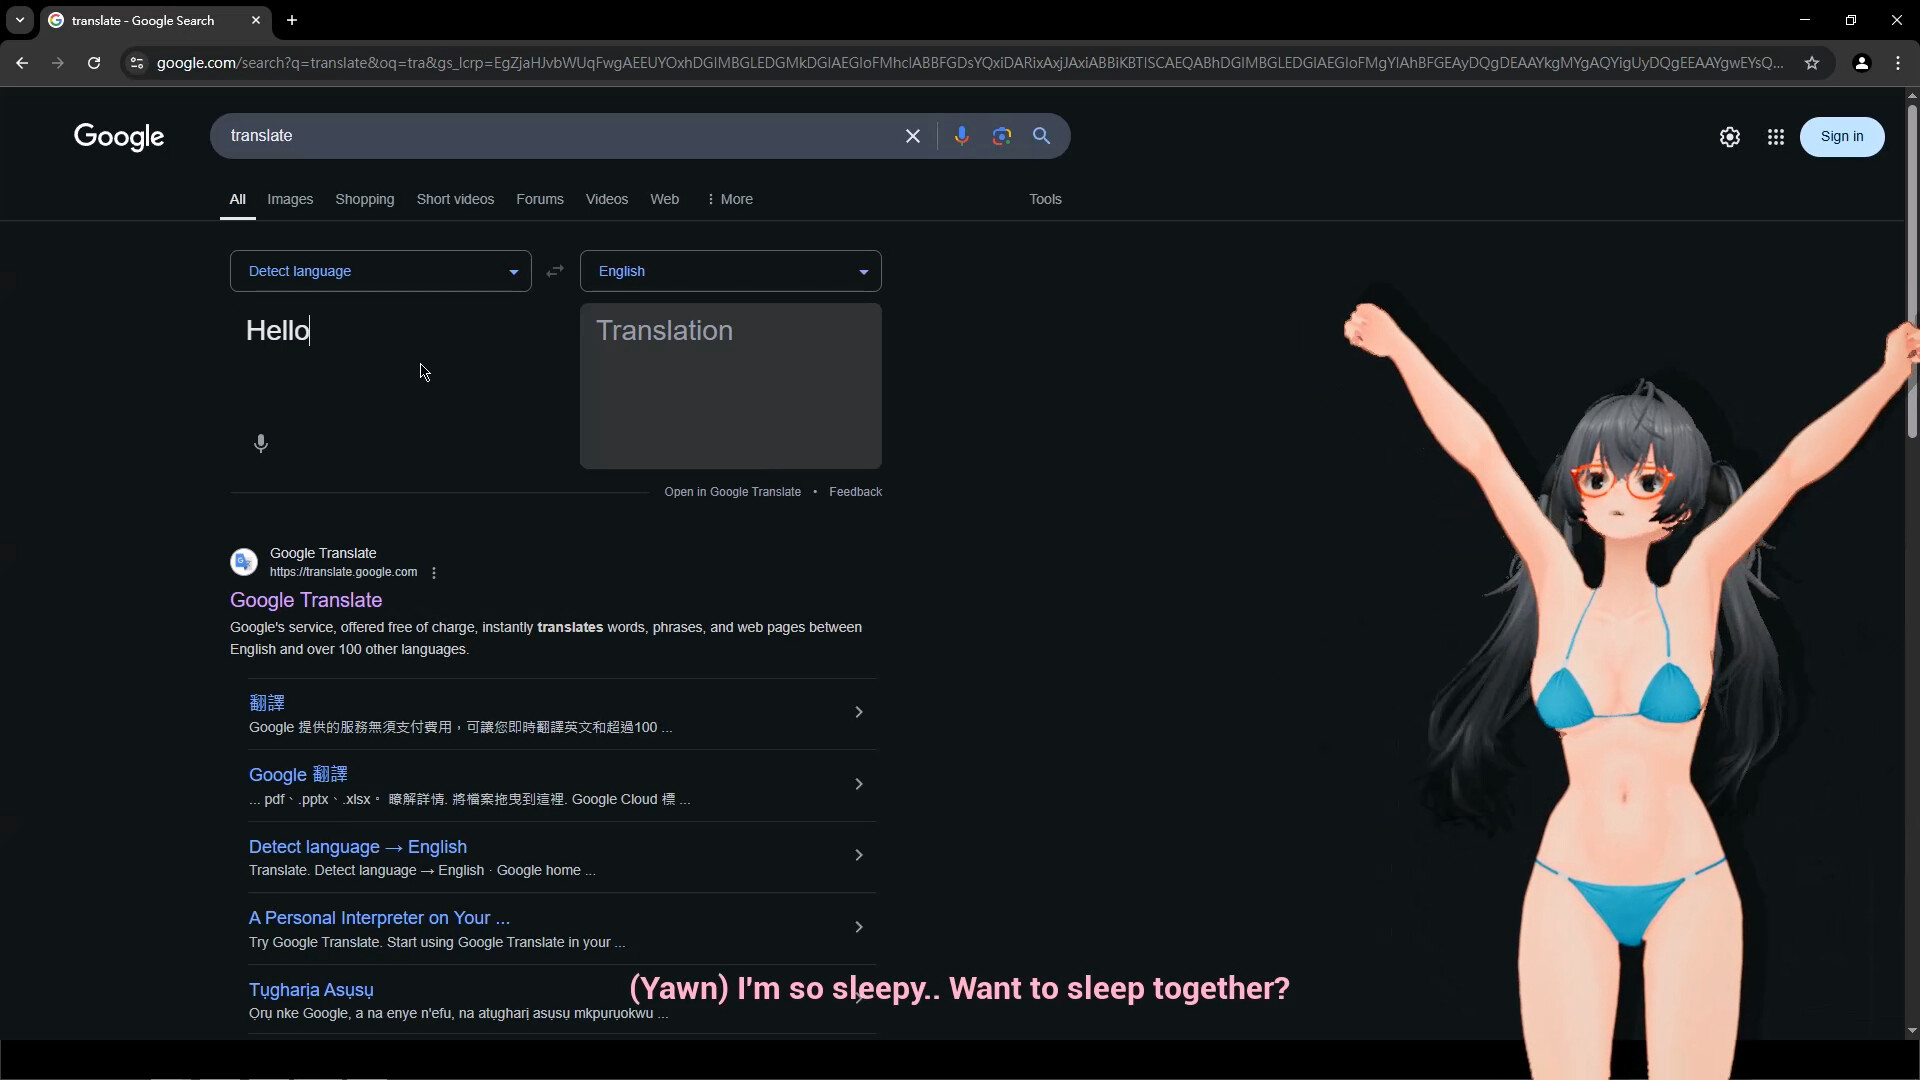The image size is (1920, 1080).
Task: Click the microphone icon for voice search
Action: [x=962, y=136]
